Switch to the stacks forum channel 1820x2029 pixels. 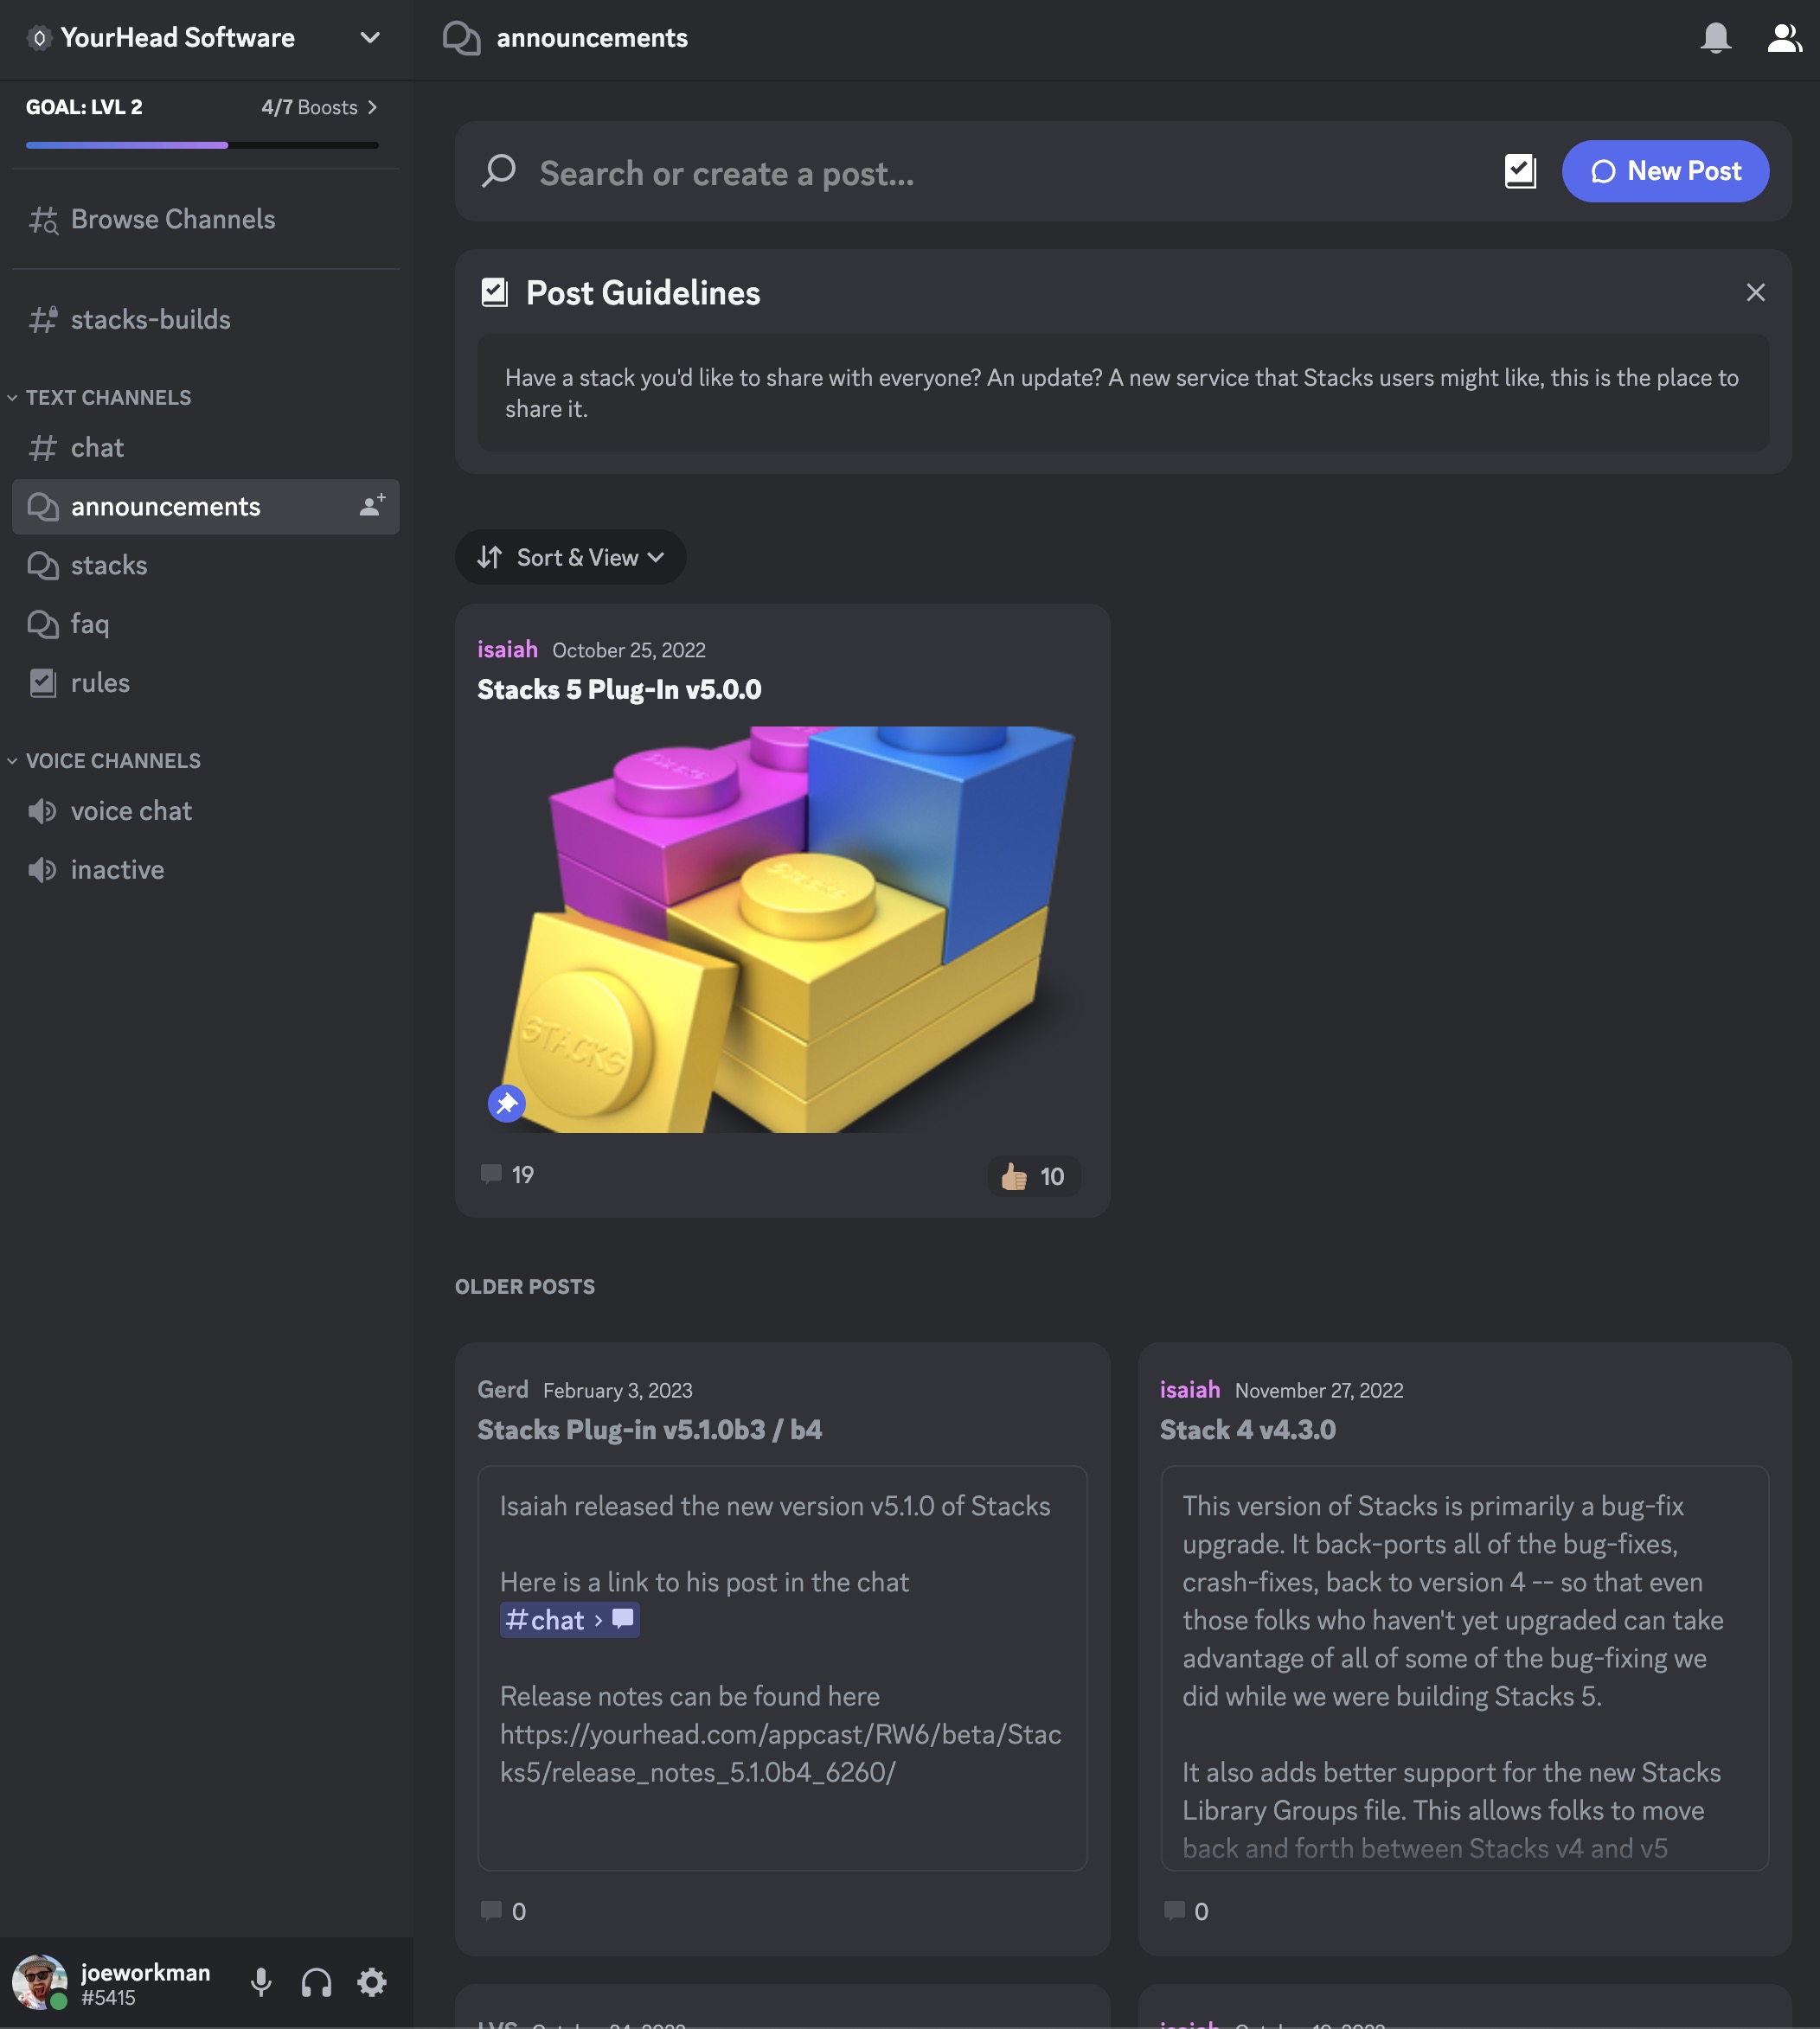coord(109,565)
